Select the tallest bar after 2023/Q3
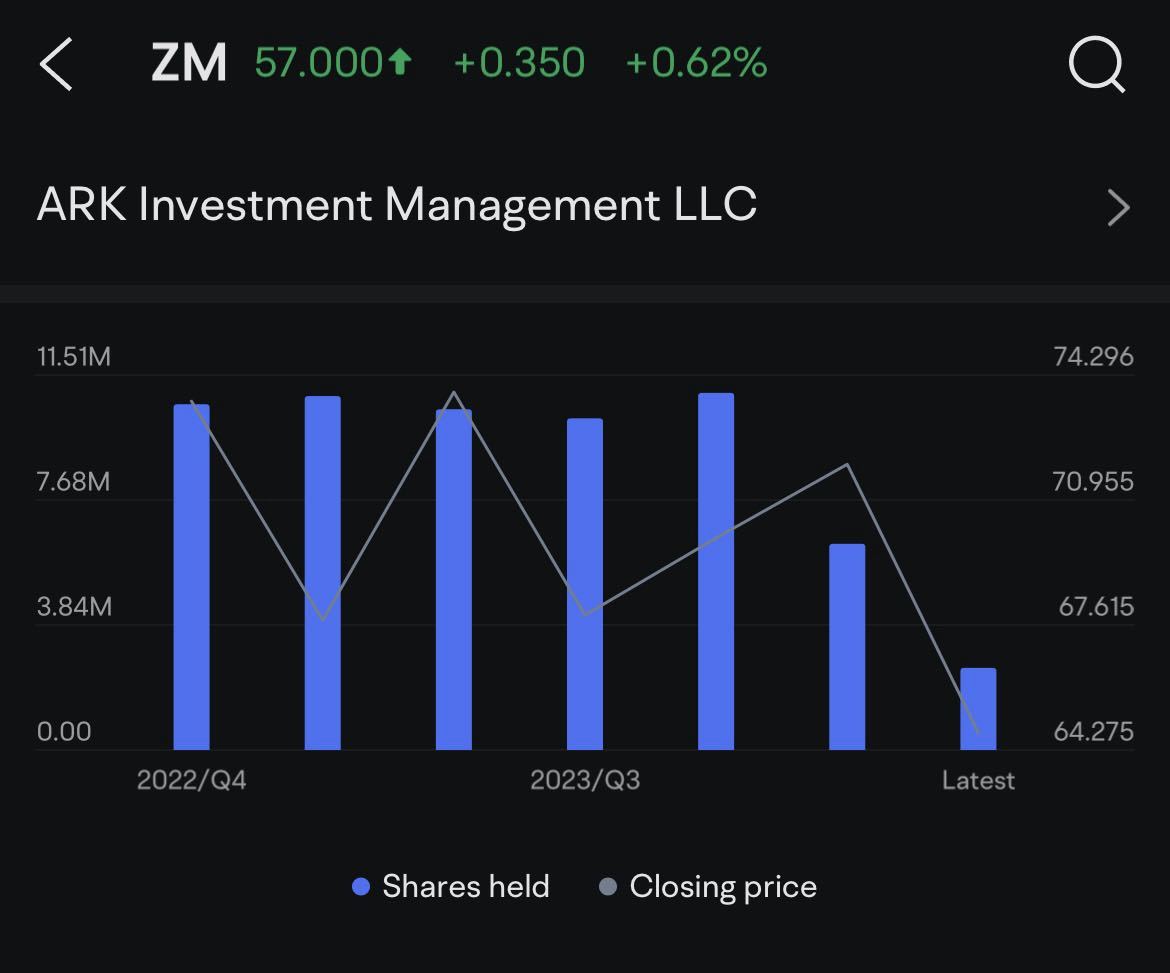This screenshot has height=973, width=1170. point(716,571)
